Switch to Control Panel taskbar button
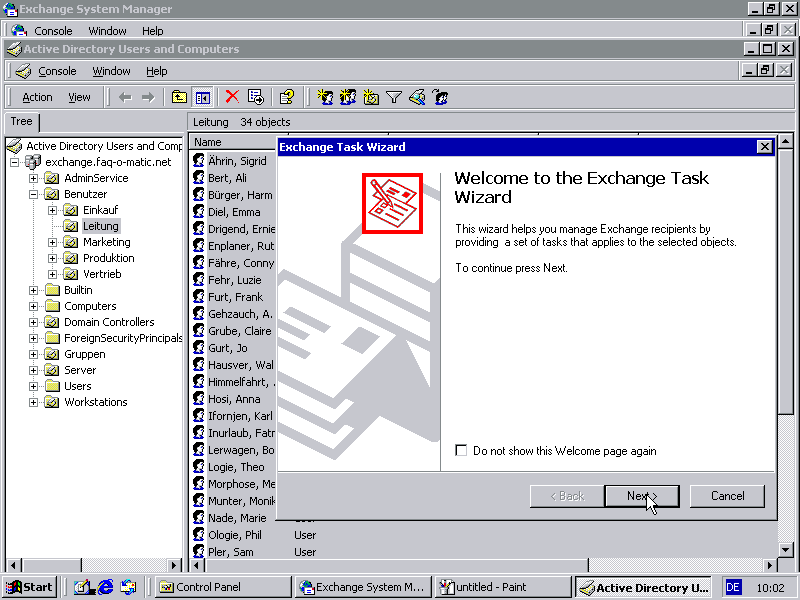The width and height of the screenshot is (800, 600). (222, 587)
